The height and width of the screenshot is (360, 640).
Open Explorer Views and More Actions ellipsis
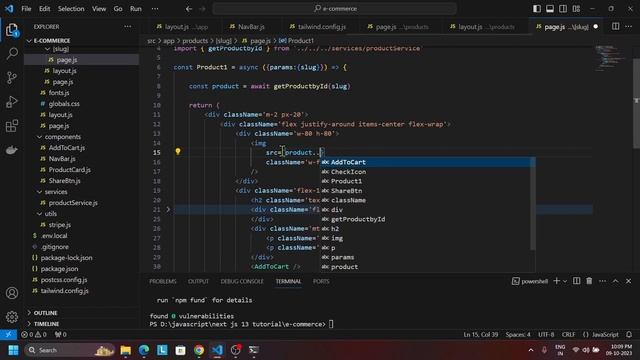[128, 27]
